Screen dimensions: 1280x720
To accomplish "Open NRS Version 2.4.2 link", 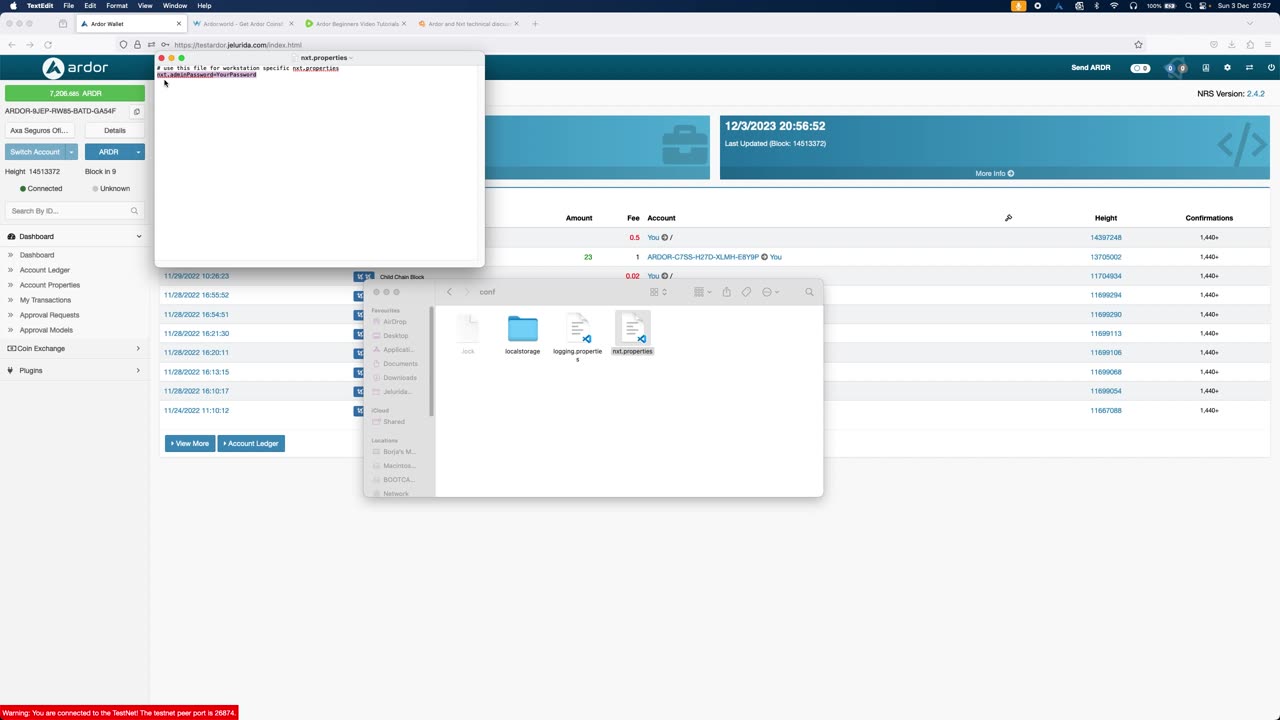I will pos(1255,94).
